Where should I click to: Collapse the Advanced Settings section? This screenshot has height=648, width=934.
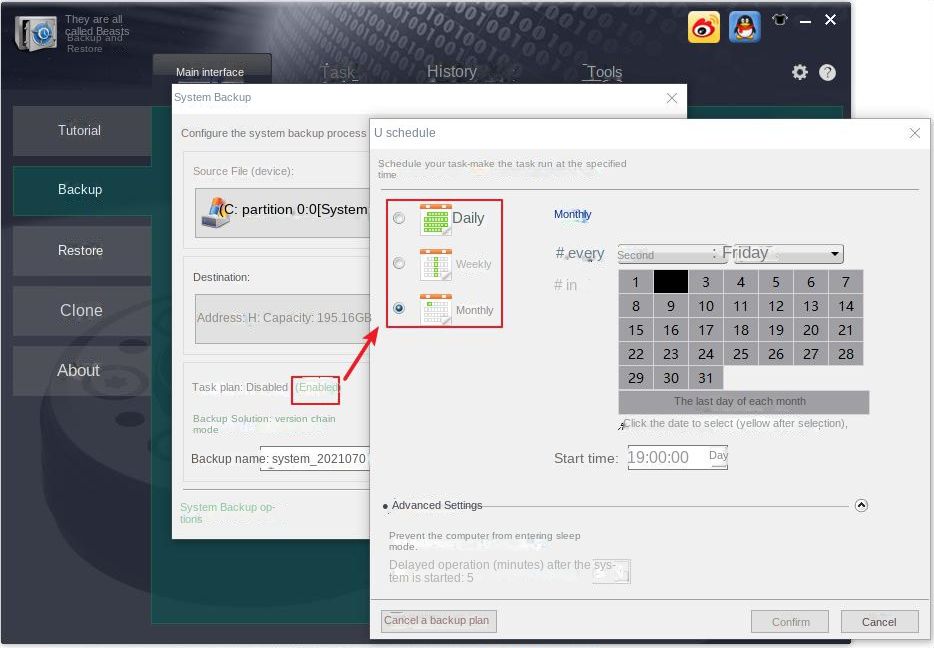click(x=861, y=505)
